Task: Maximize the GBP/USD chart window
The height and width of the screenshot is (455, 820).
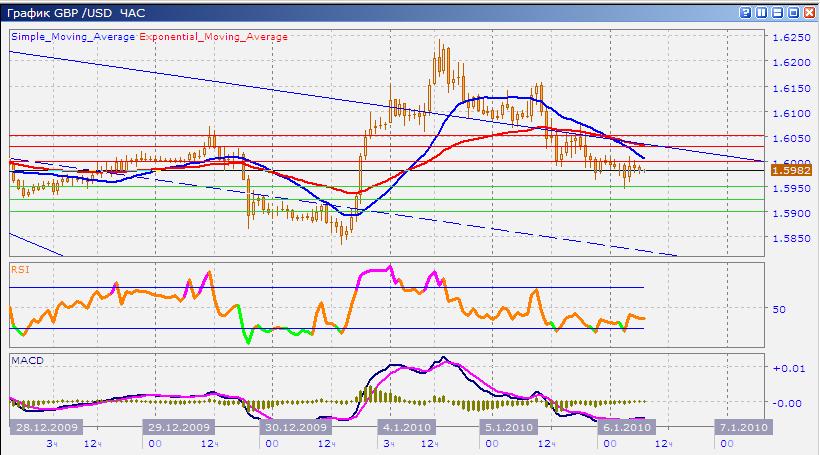Action: point(793,13)
